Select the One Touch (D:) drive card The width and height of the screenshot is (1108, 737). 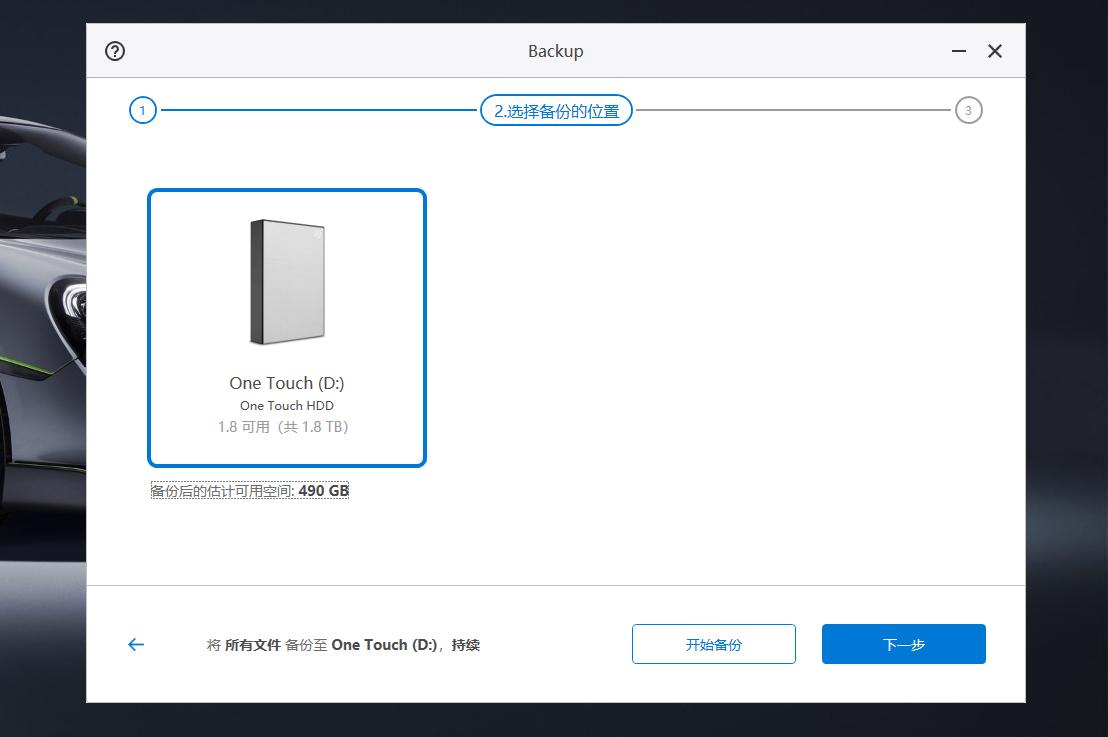coord(287,328)
